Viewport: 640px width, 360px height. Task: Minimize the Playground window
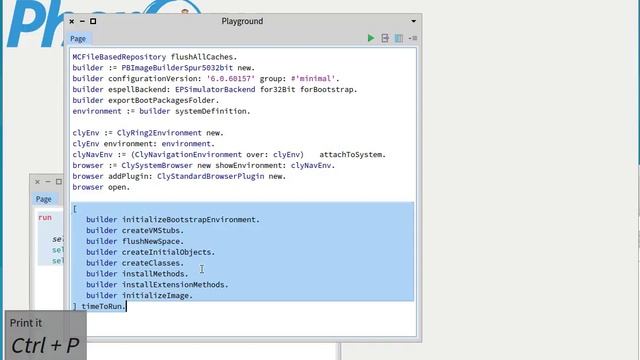point(82,21)
